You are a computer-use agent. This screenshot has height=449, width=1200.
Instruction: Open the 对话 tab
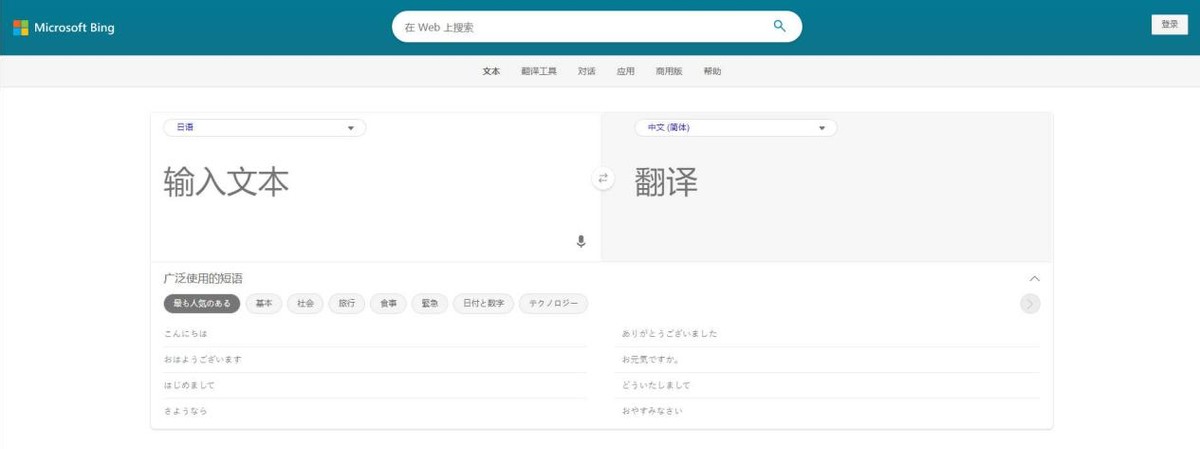pos(587,72)
